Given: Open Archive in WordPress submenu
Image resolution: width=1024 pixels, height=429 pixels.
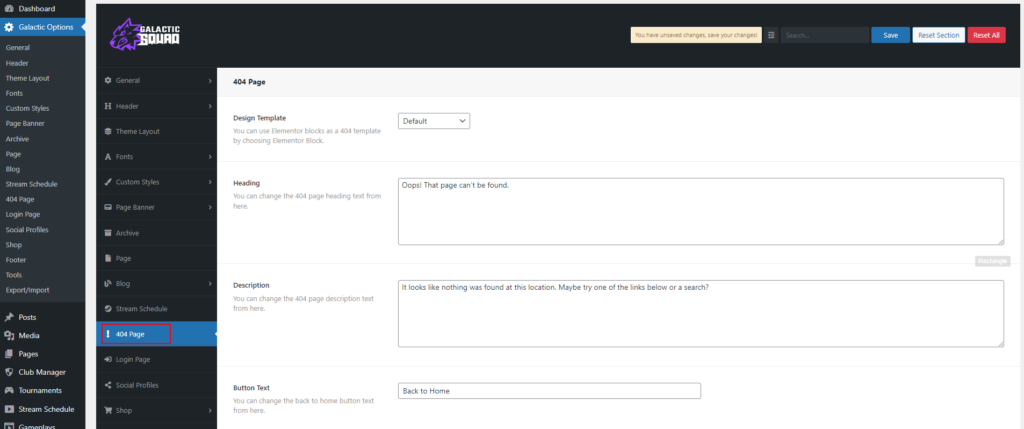Looking at the screenshot, I should click(17, 139).
